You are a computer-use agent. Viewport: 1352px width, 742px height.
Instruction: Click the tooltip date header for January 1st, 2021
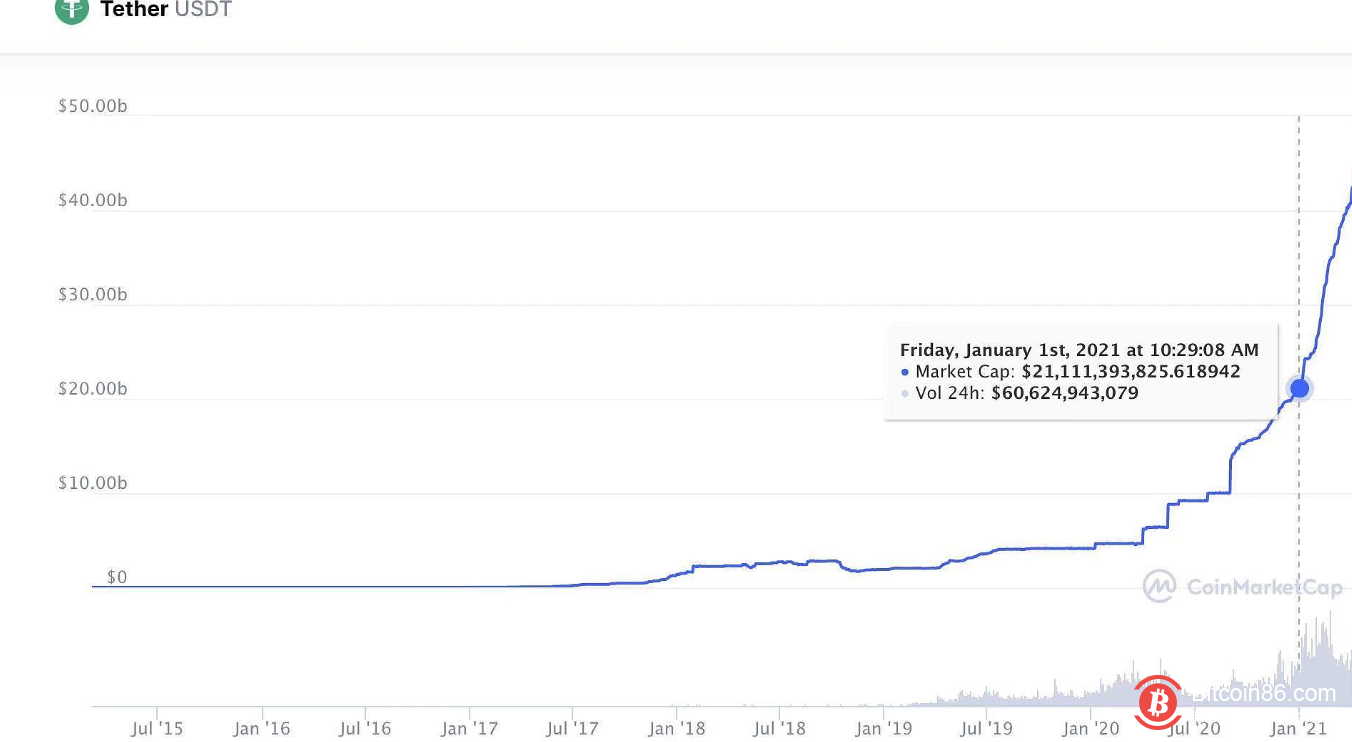tap(1079, 350)
